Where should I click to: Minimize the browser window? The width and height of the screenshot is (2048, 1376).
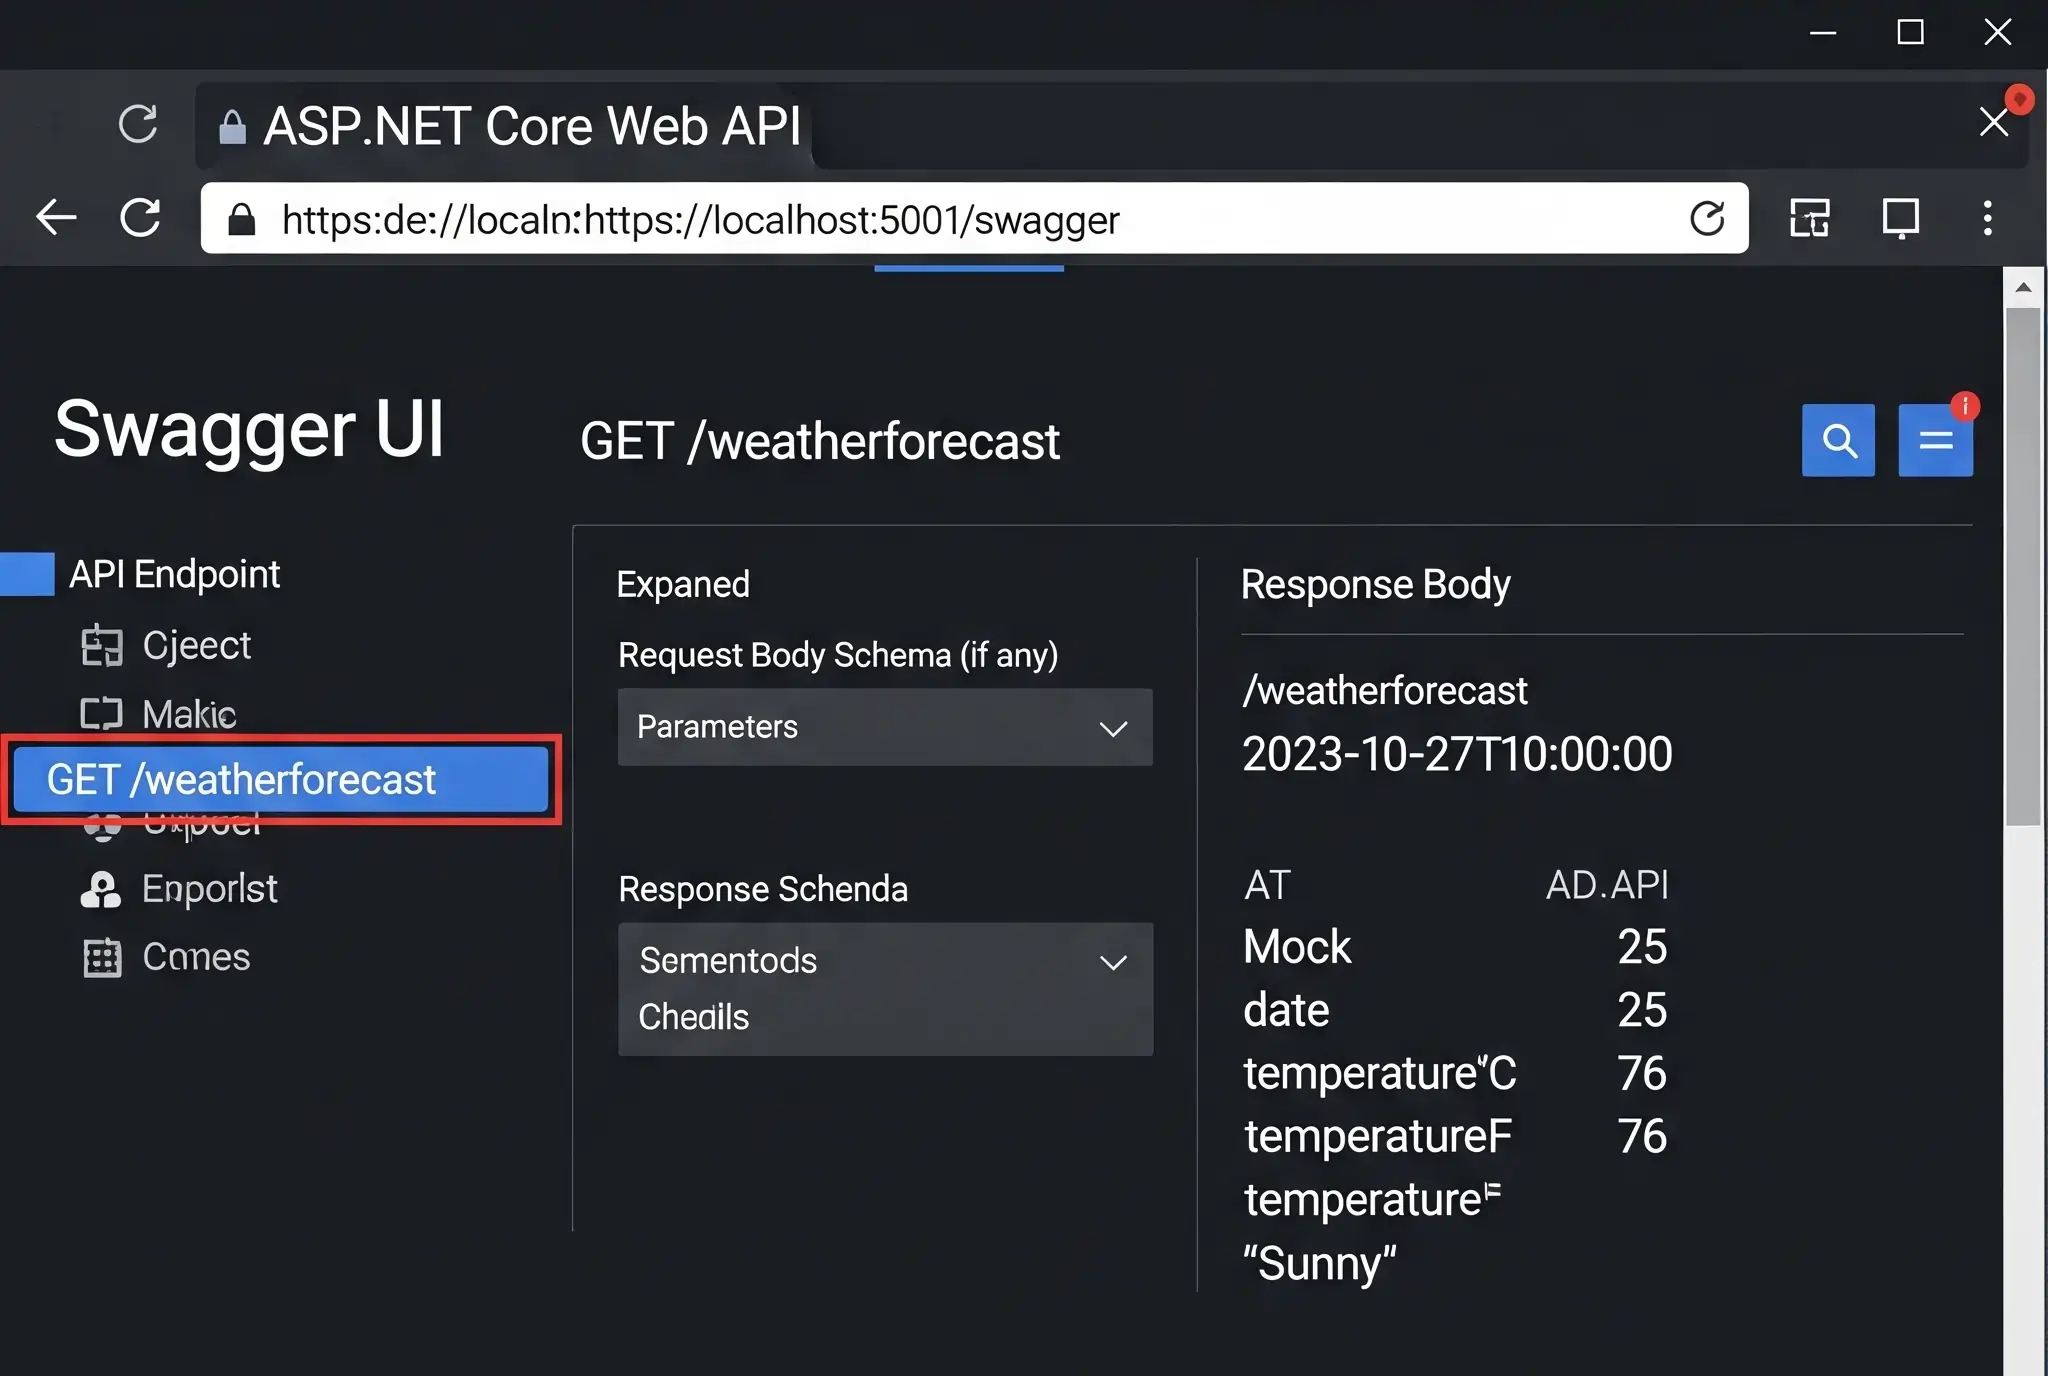1823,33
